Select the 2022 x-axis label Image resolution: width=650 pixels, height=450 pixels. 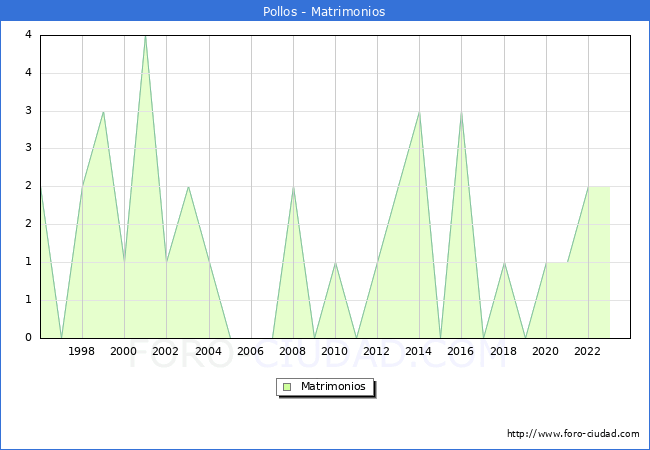(x=587, y=351)
